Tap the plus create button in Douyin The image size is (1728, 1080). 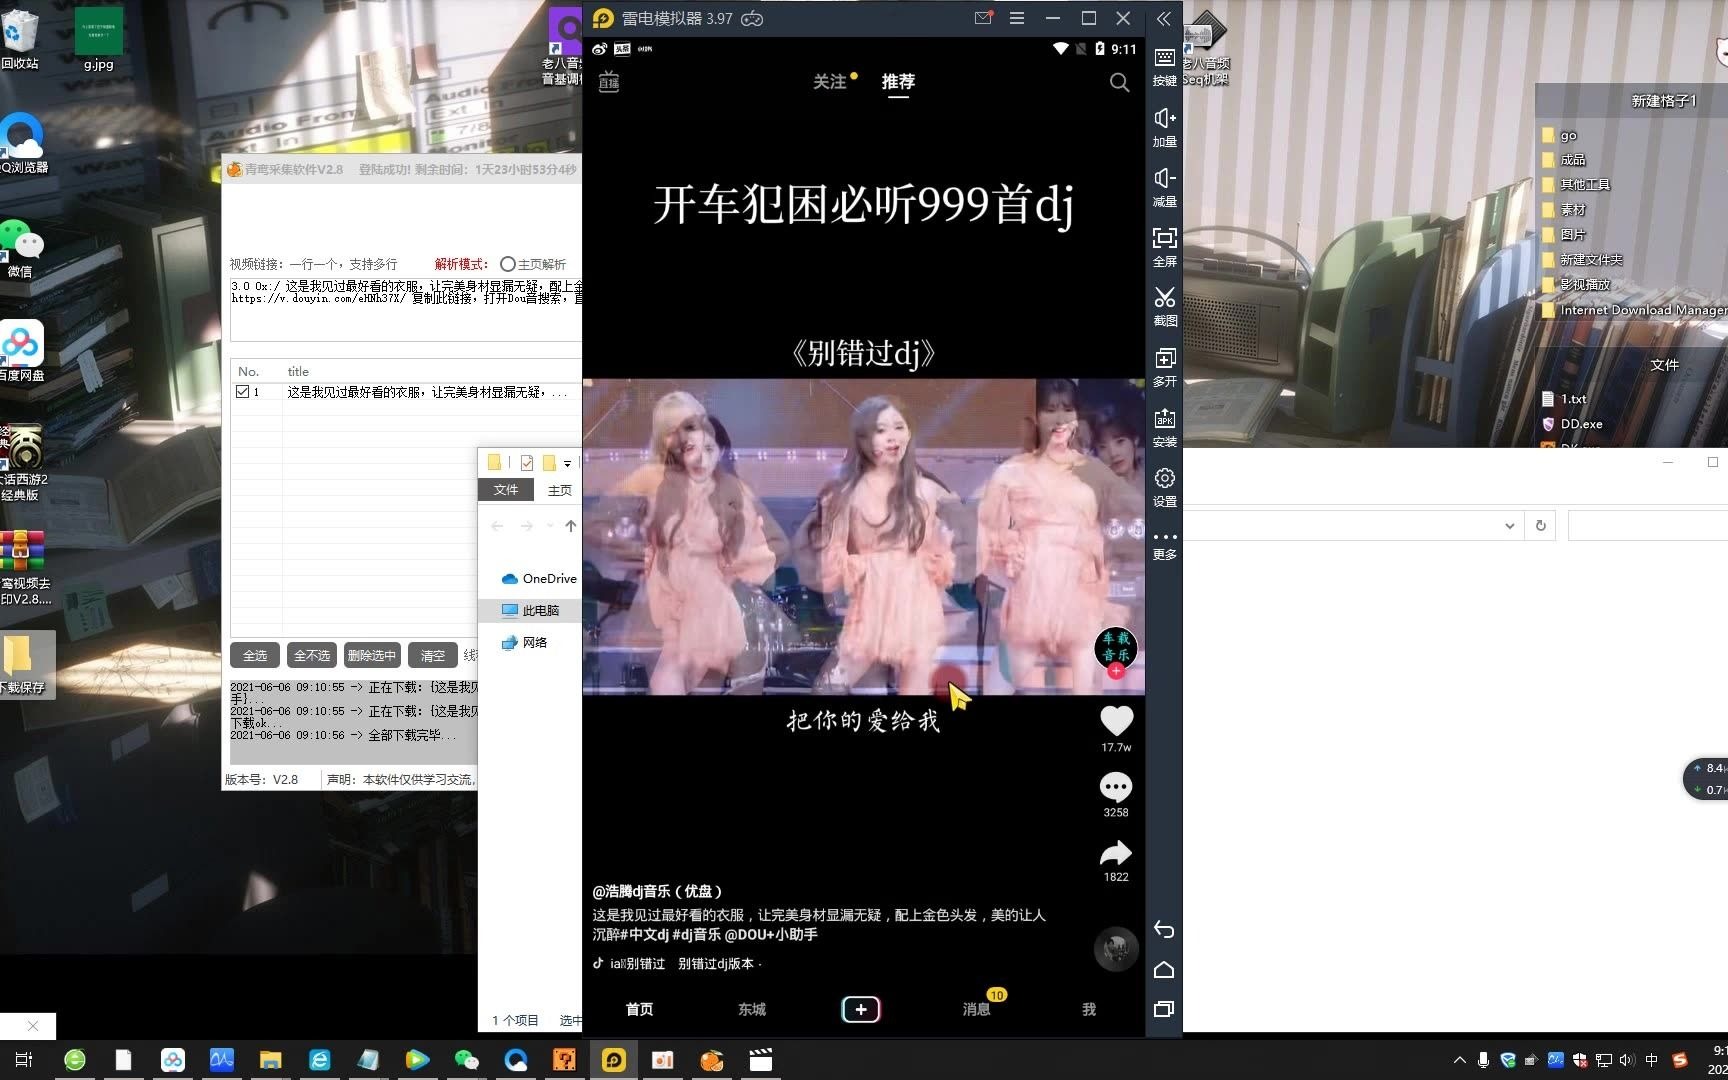[861, 1009]
